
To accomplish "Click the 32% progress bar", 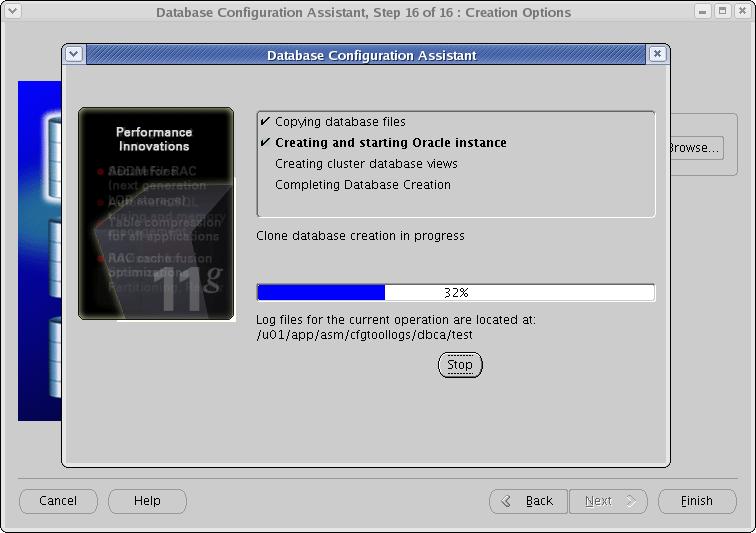I will 456,292.
